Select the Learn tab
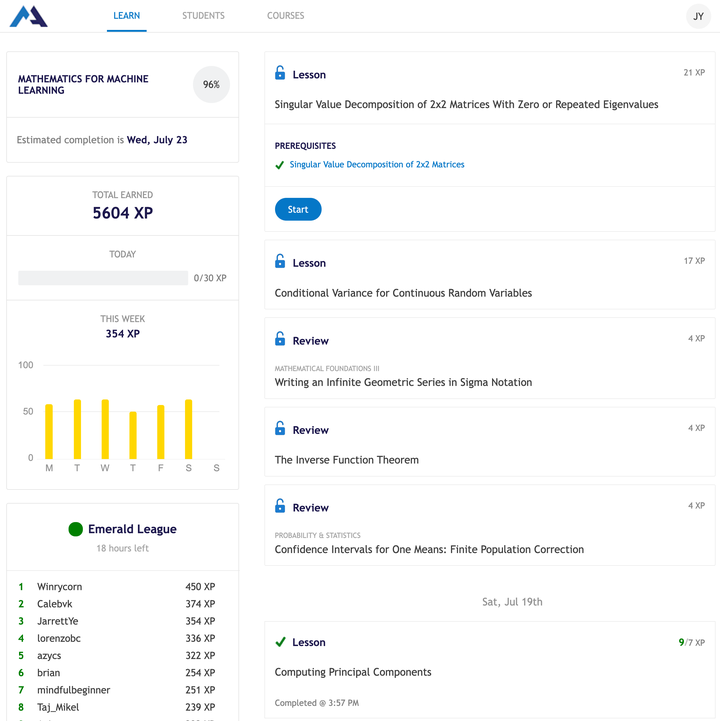The image size is (720, 721). 127,16
